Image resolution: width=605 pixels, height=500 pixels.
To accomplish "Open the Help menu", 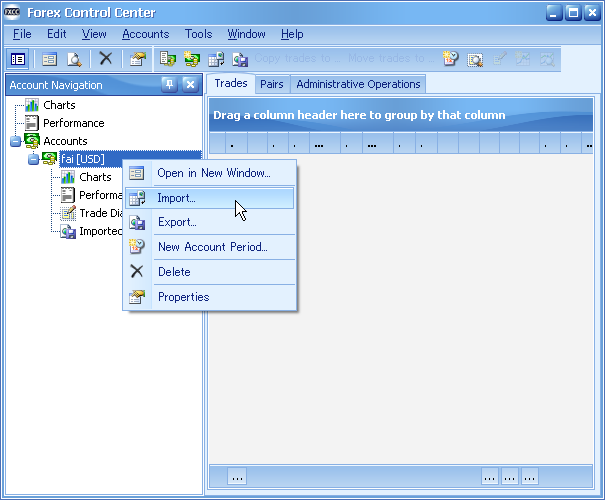I will (x=292, y=34).
